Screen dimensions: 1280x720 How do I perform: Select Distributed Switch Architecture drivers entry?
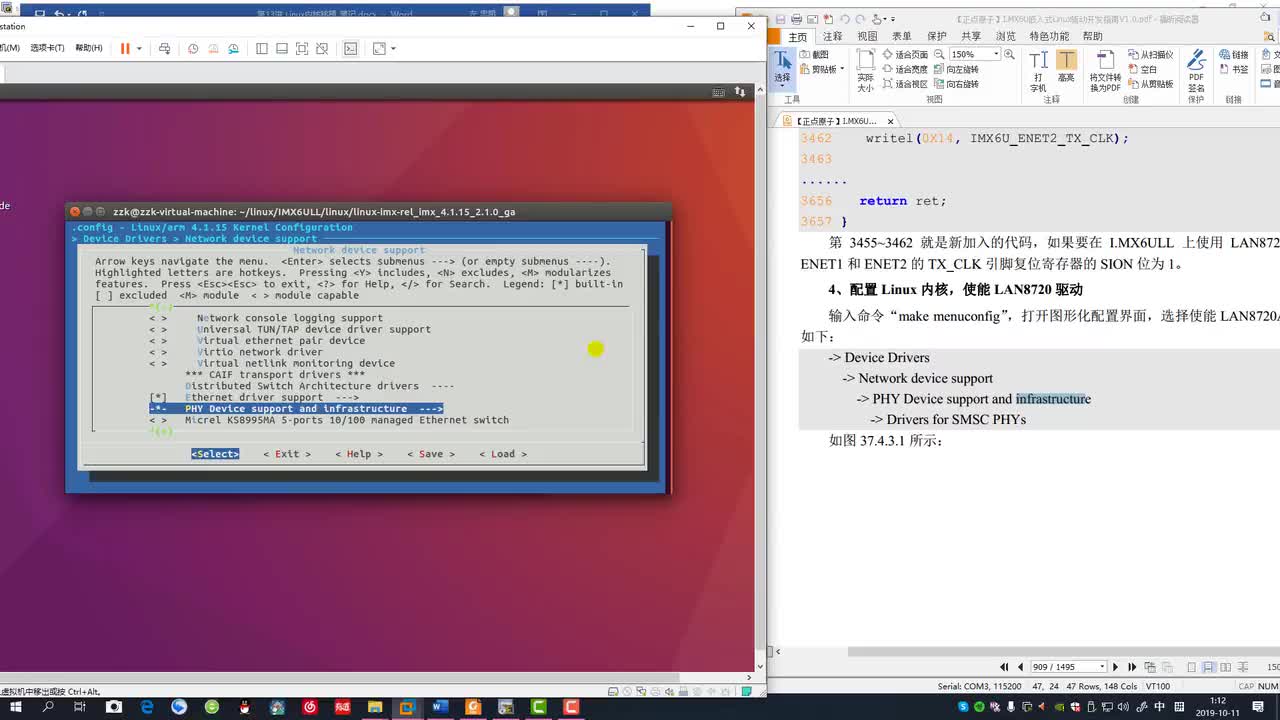click(320, 386)
